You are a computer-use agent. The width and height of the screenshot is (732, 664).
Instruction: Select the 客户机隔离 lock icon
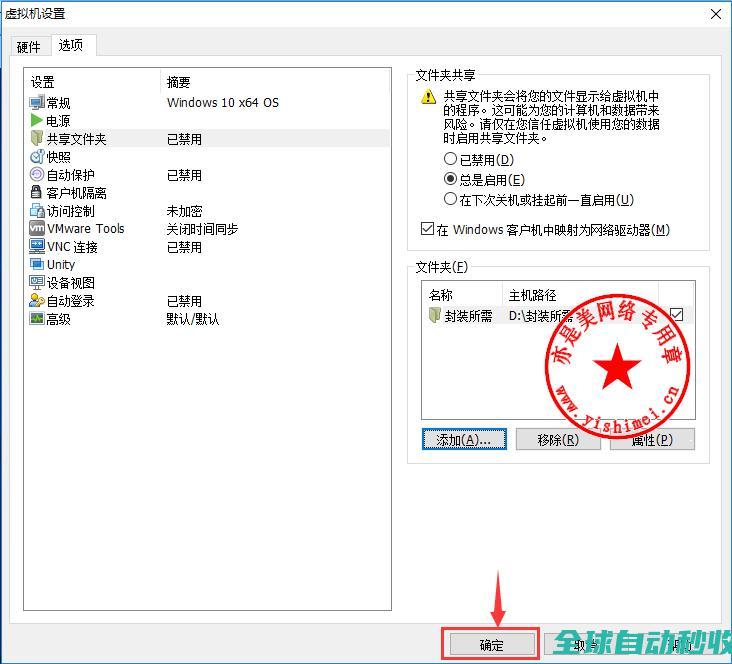coord(37,193)
